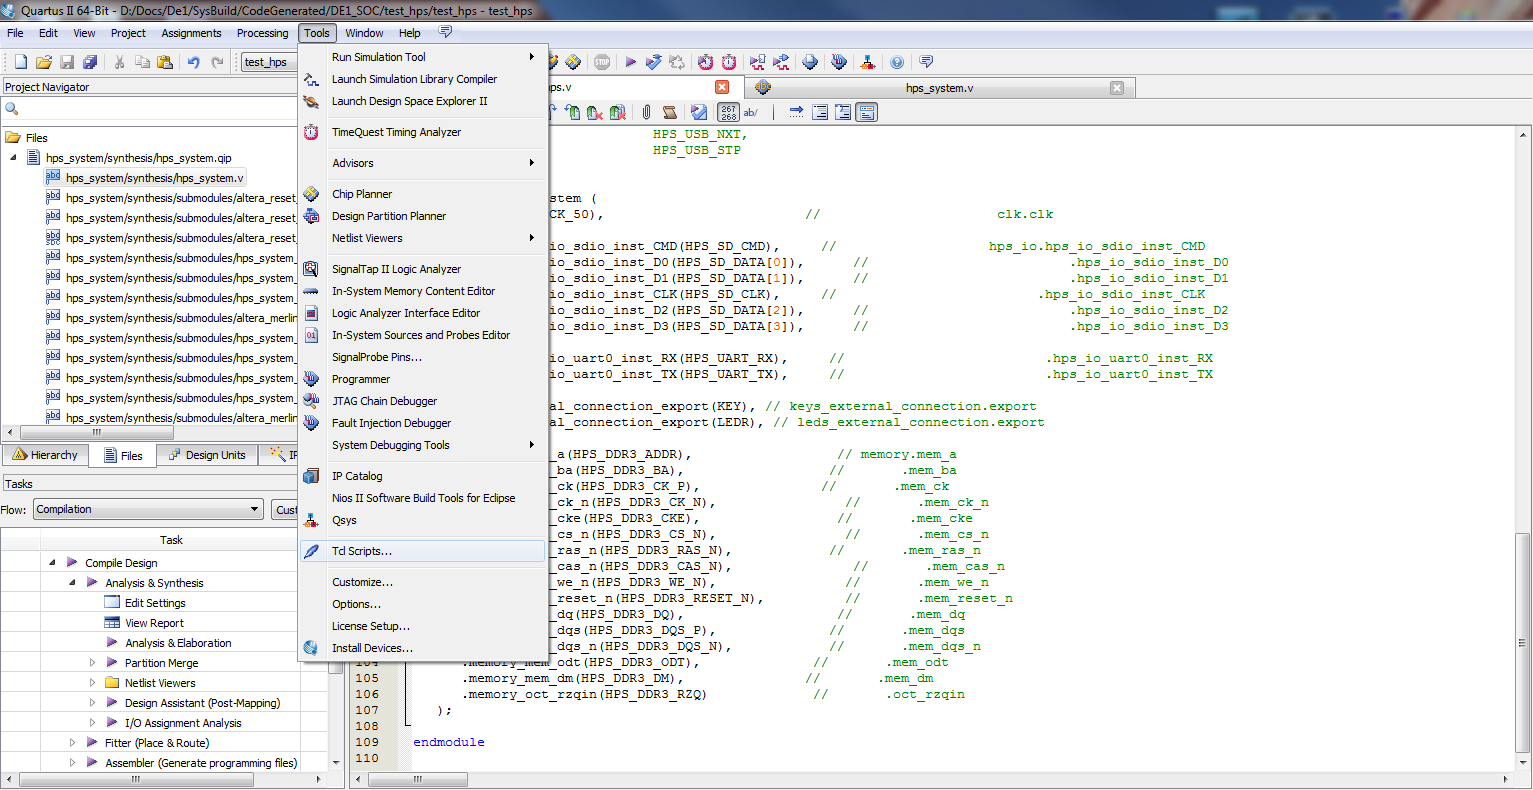This screenshot has height=790, width=1533.
Task: Start compilation with the purple play icon
Action: coord(631,62)
